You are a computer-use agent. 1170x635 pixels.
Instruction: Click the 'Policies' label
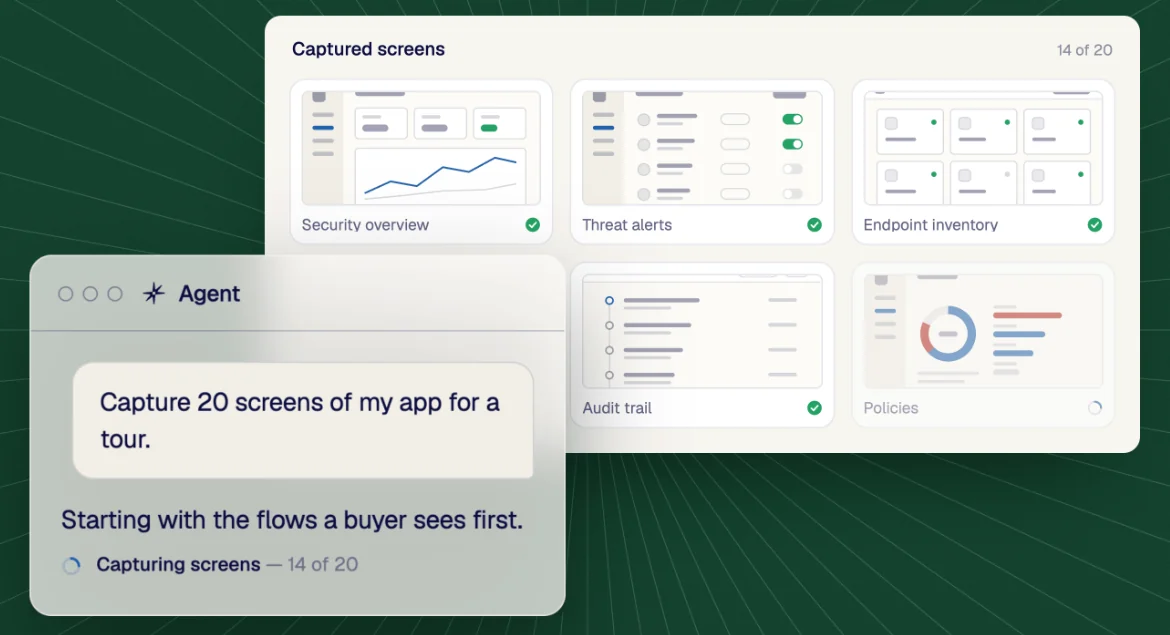[891, 407]
